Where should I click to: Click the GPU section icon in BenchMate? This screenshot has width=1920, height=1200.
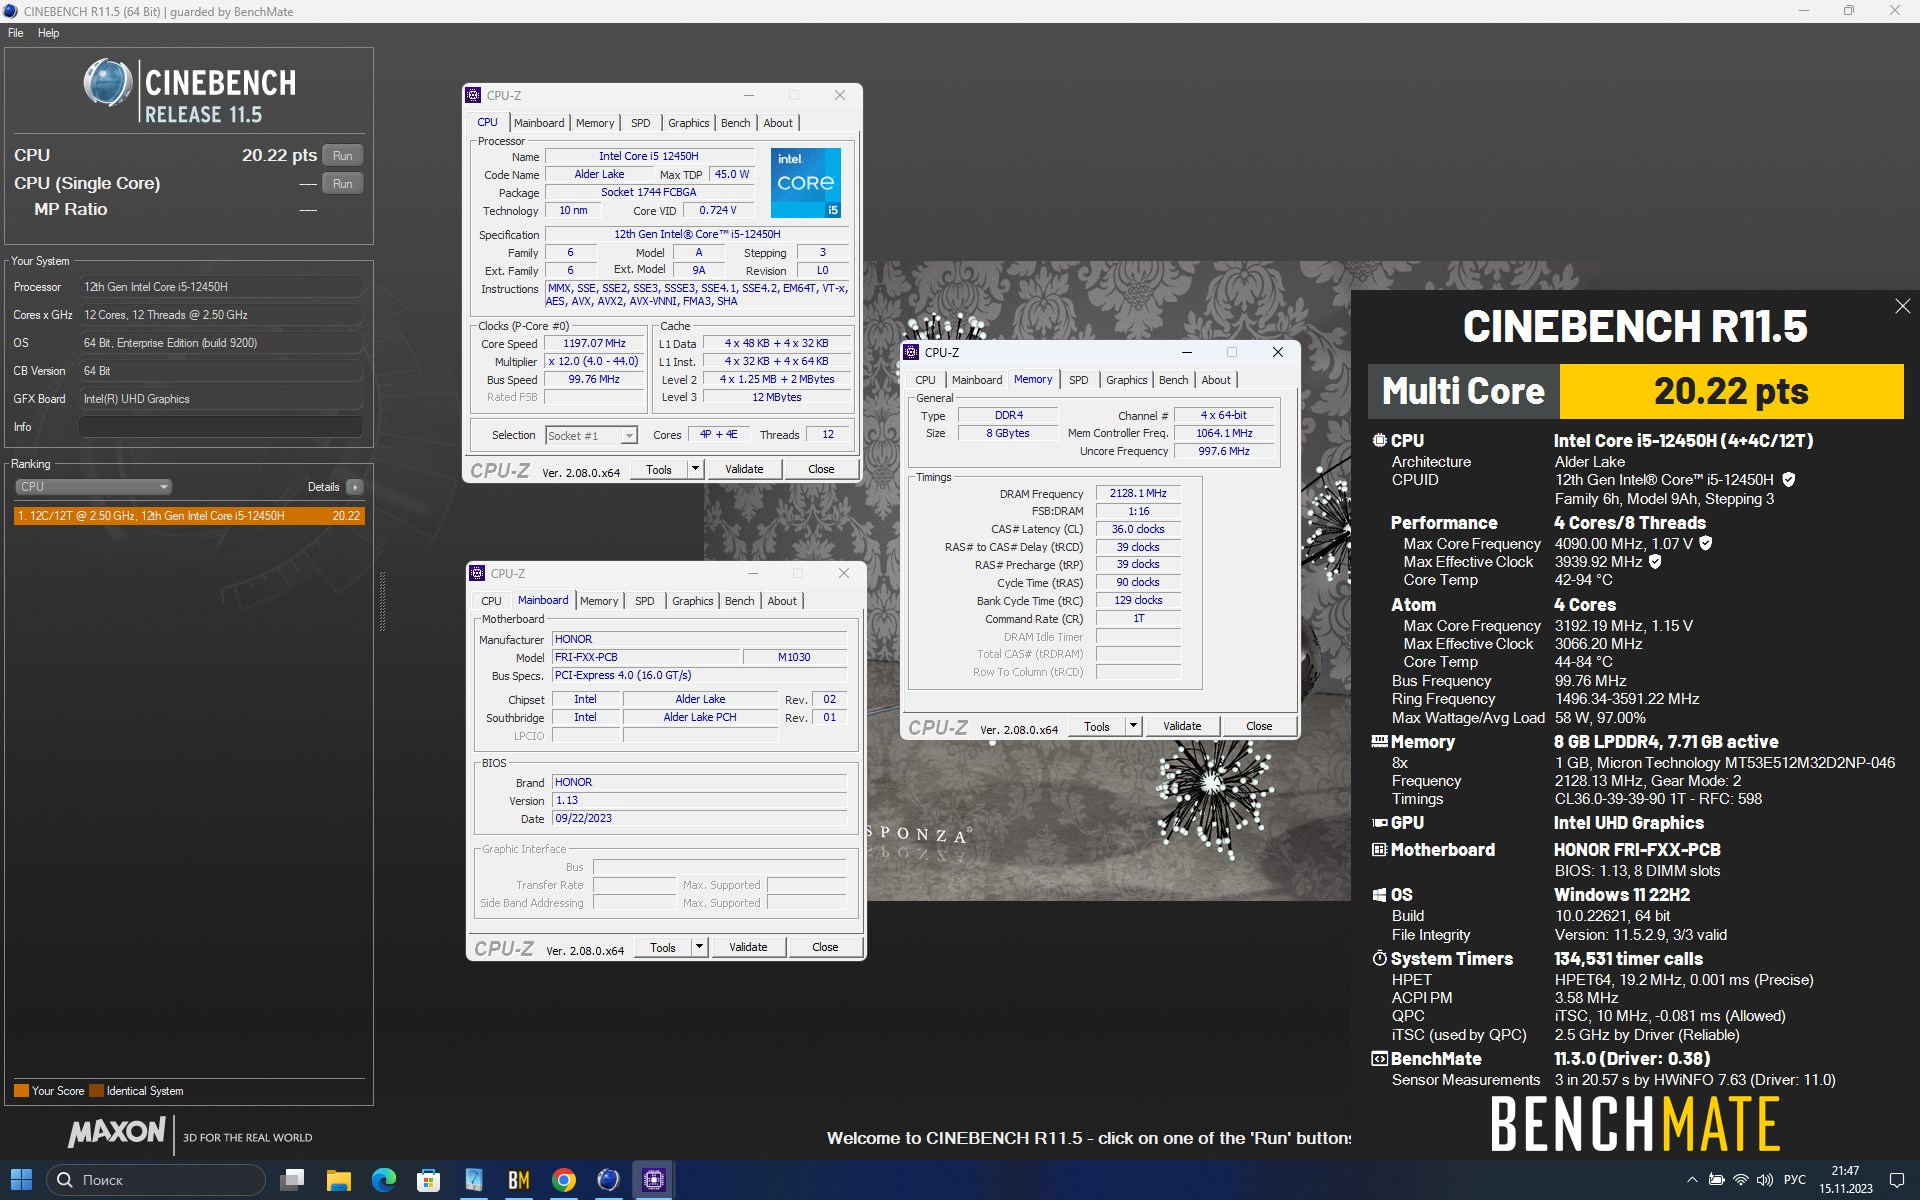click(1379, 822)
